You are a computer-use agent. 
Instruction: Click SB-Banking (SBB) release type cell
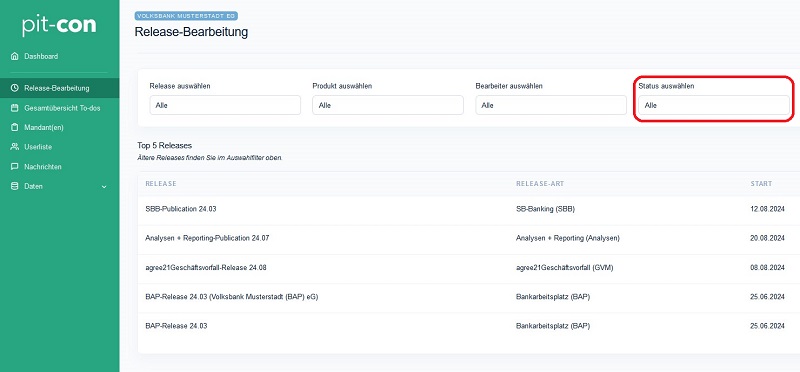click(545, 209)
